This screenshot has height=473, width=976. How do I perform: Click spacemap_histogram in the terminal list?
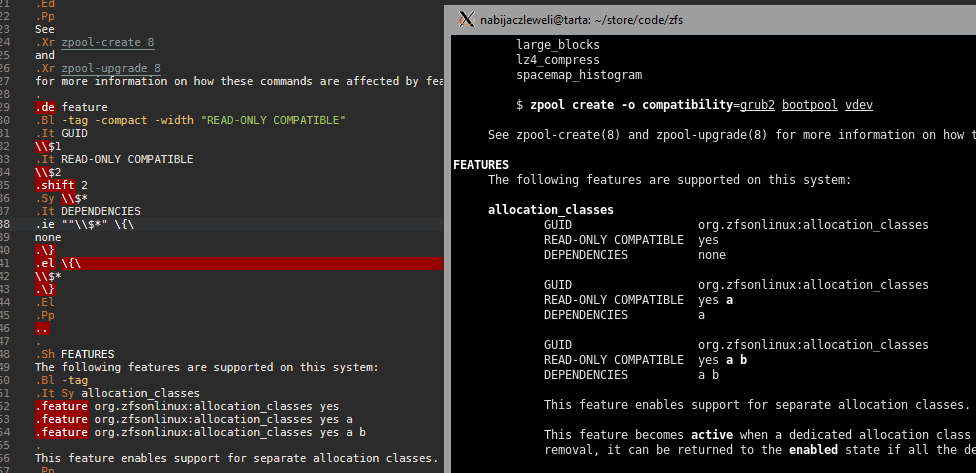[579, 75]
